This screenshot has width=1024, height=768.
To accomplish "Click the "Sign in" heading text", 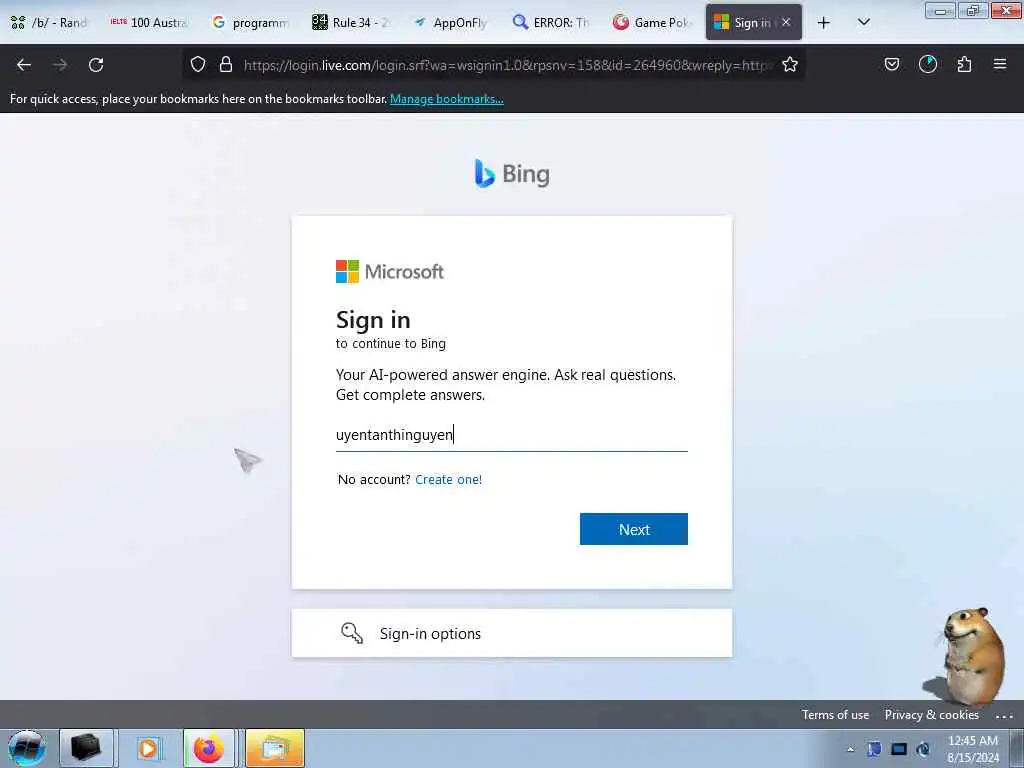I will pos(373,320).
